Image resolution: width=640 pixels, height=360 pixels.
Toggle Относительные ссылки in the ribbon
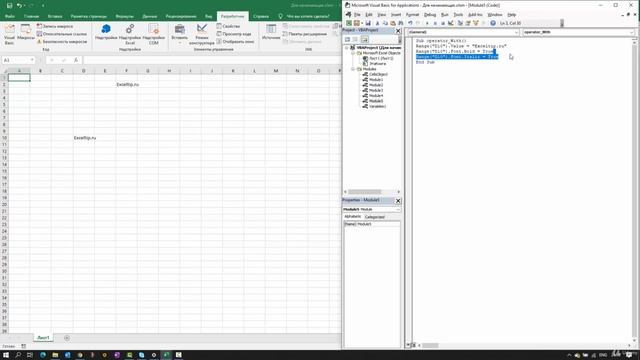point(62,34)
